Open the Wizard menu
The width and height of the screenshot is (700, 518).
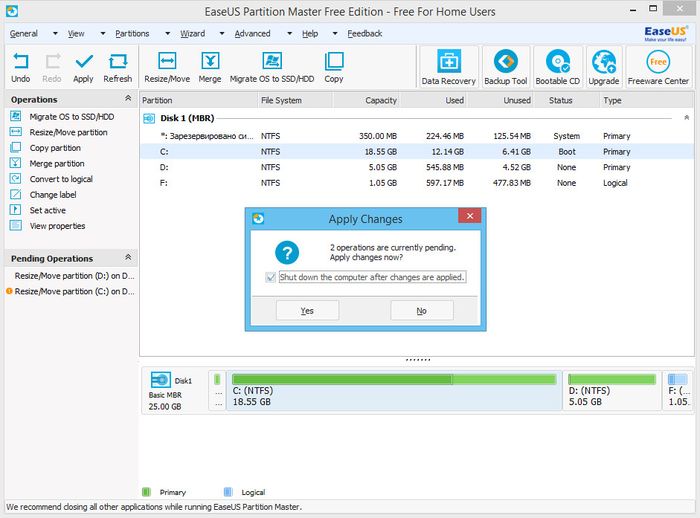[192, 33]
